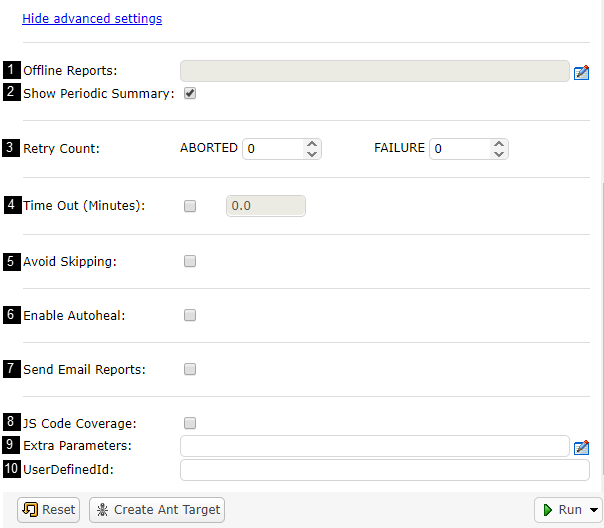Decrease ABORTED retry count stepper
This screenshot has width=604, height=528.
coord(312,154)
